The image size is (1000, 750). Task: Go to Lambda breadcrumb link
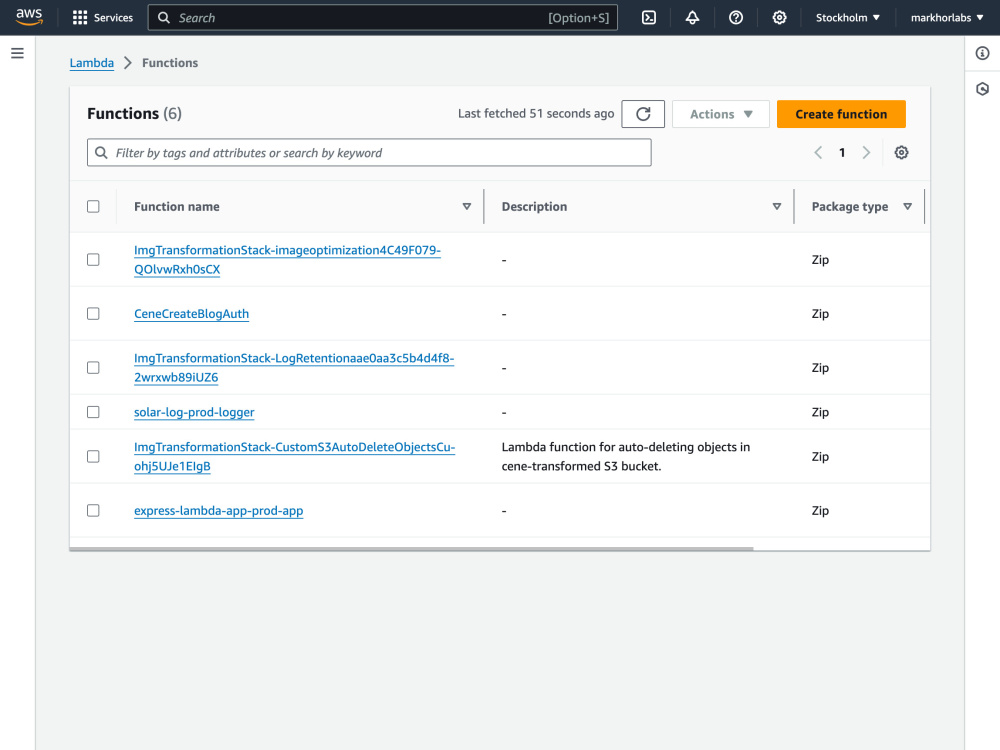pyautogui.click(x=92, y=62)
